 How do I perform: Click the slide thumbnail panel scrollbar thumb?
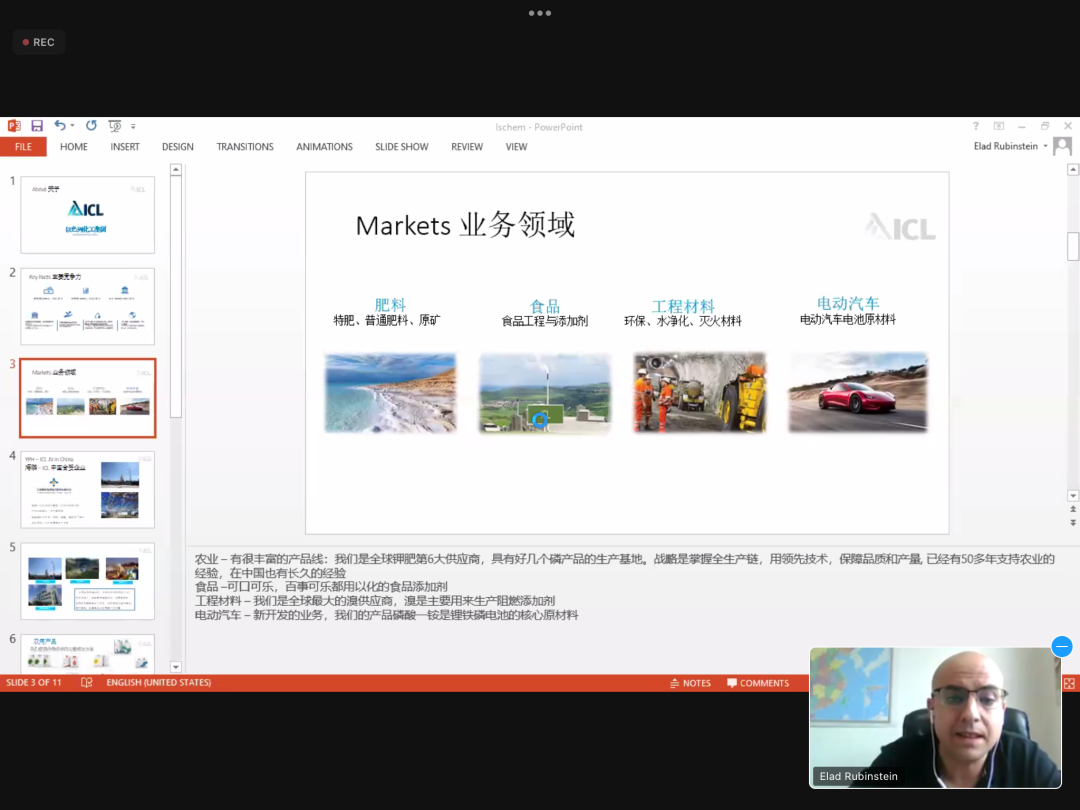(x=176, y=296)
